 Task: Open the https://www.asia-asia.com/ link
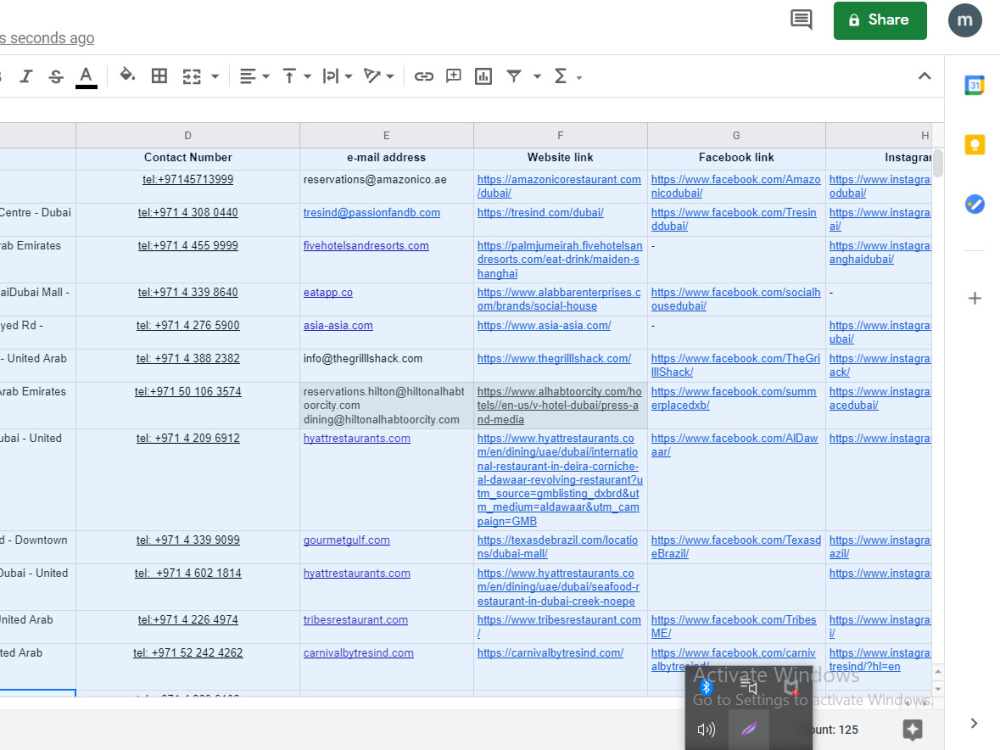tap(544, 326)
